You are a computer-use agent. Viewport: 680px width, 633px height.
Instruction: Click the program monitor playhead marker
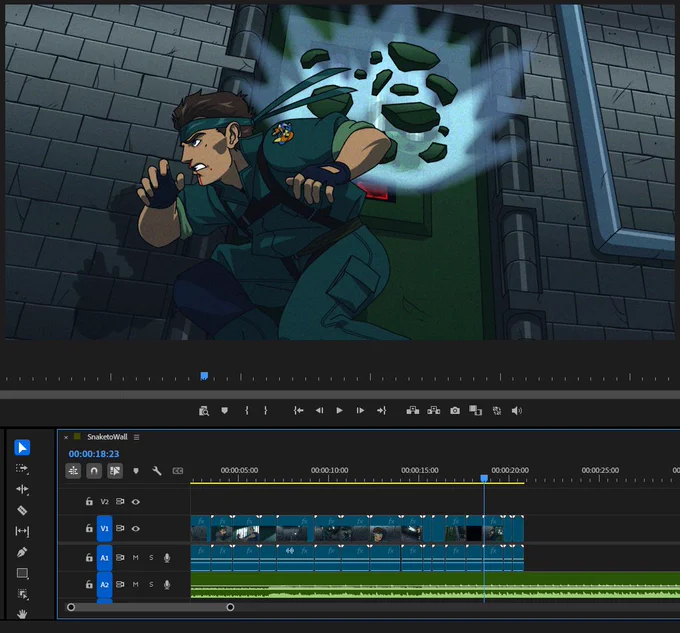tap(204, 376)
